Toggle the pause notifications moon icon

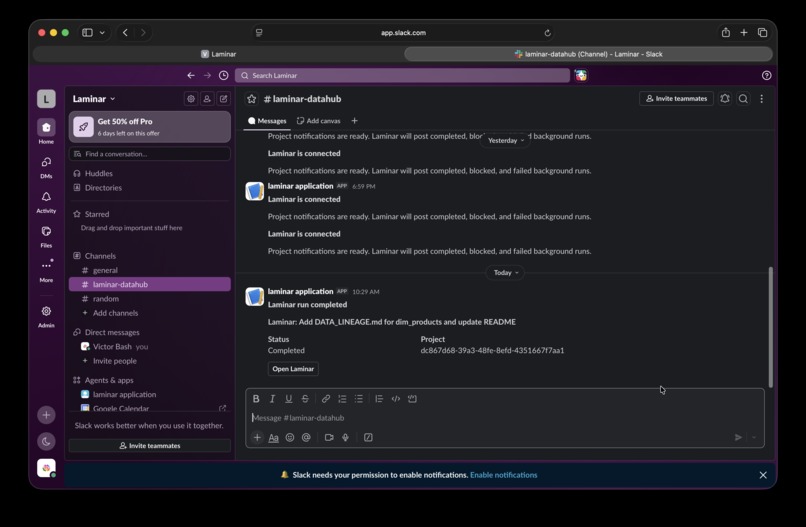(46, 441)
